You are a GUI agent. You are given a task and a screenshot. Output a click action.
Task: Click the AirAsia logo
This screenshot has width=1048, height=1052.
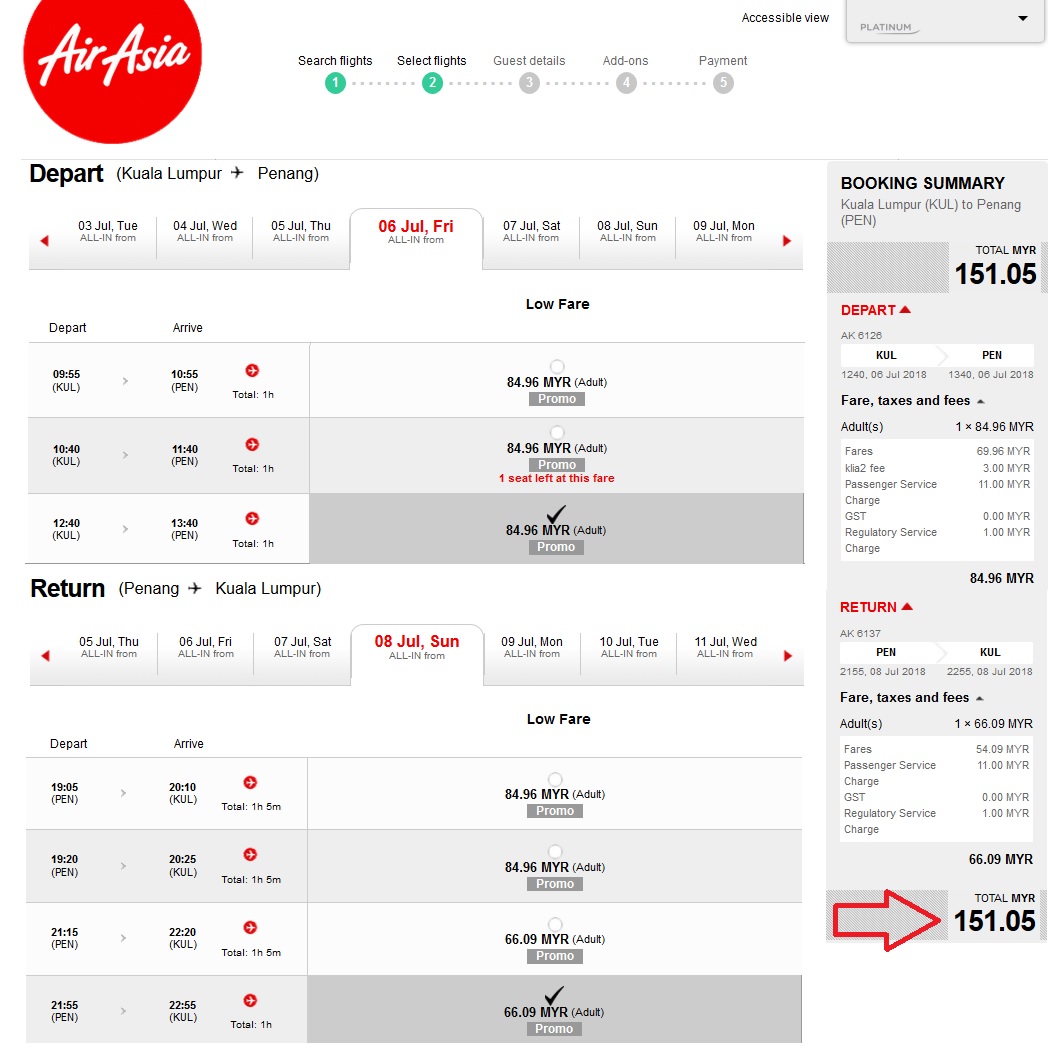(x=112, y=58)
